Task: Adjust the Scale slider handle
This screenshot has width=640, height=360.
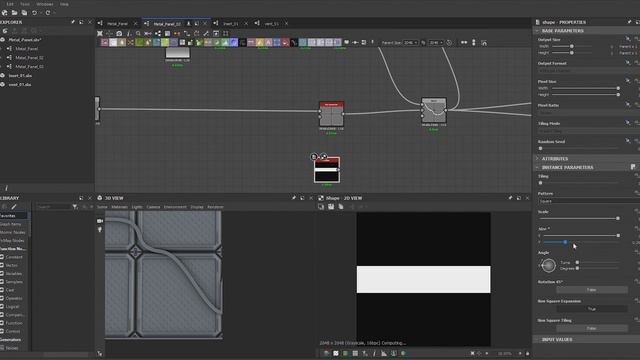Action: click(618, 218)
